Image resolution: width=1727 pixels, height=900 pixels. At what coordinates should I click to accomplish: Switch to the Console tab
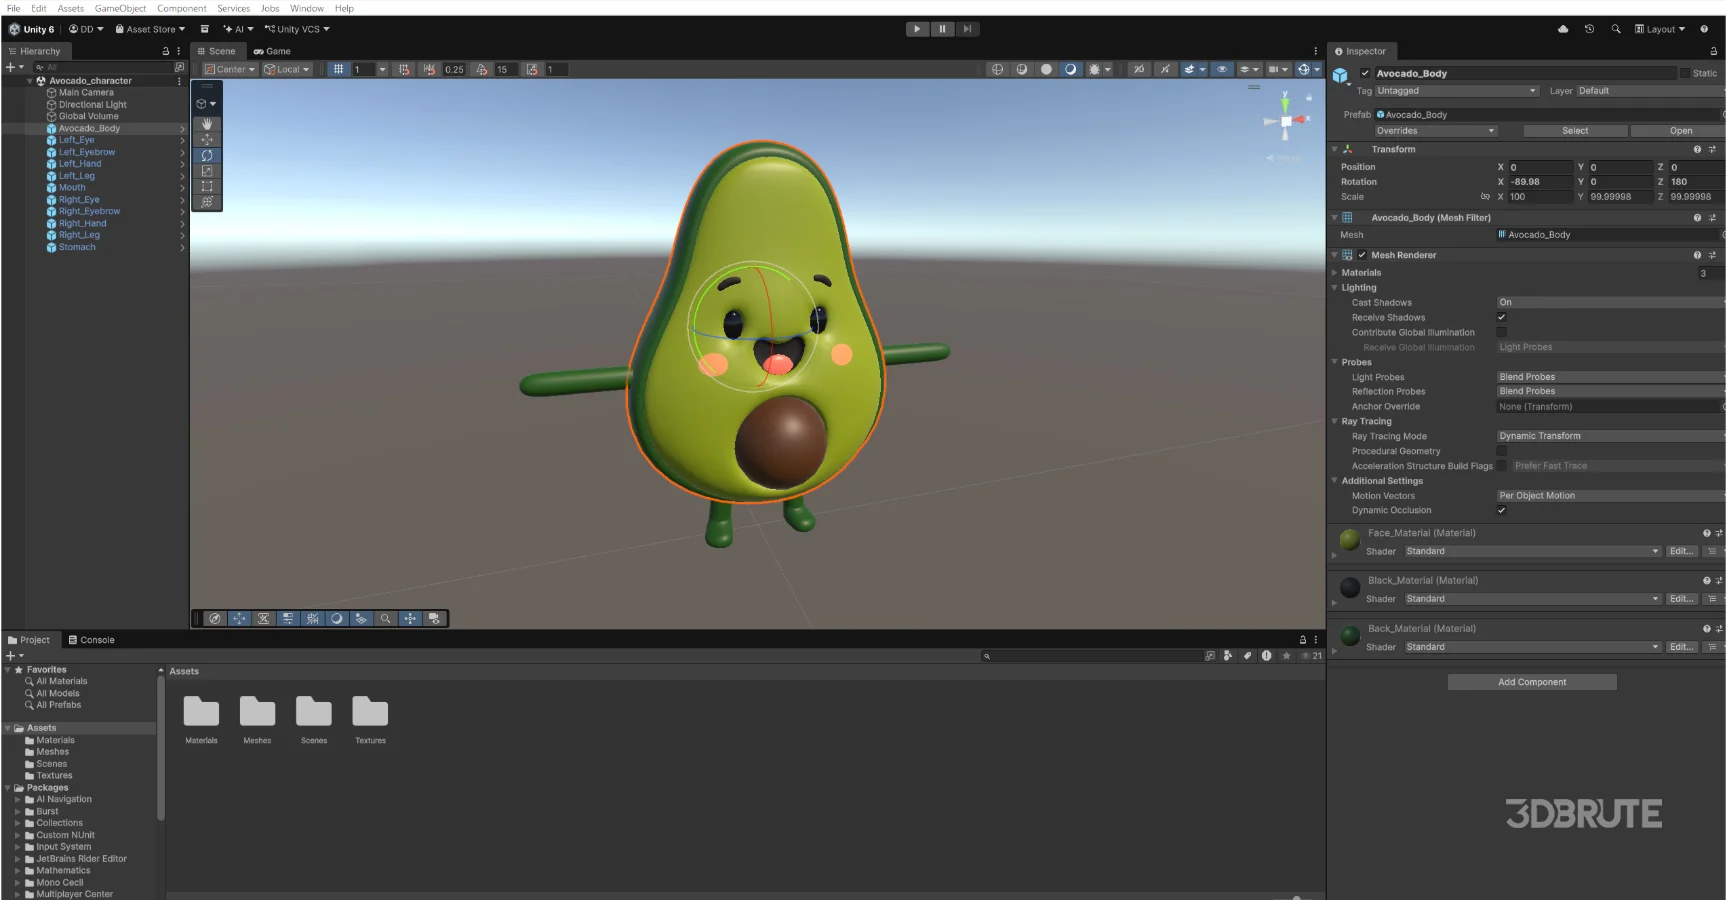point(91,640)
